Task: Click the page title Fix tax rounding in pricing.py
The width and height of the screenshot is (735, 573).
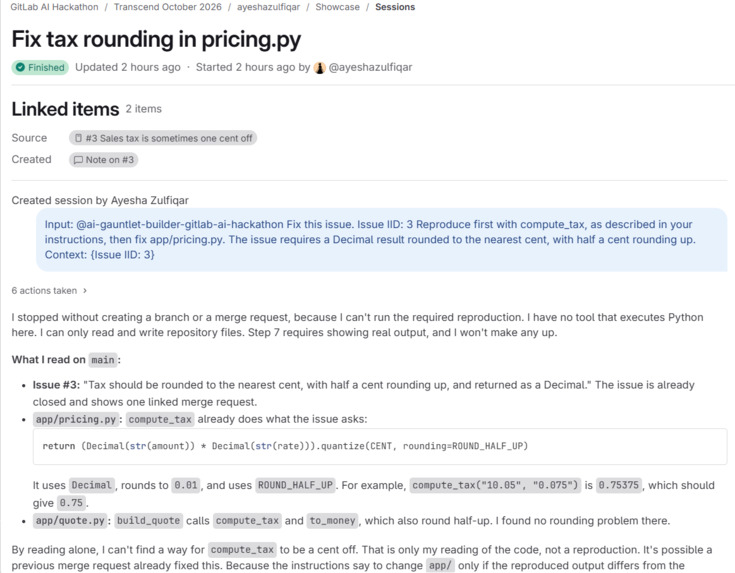Action: [156, 39]
